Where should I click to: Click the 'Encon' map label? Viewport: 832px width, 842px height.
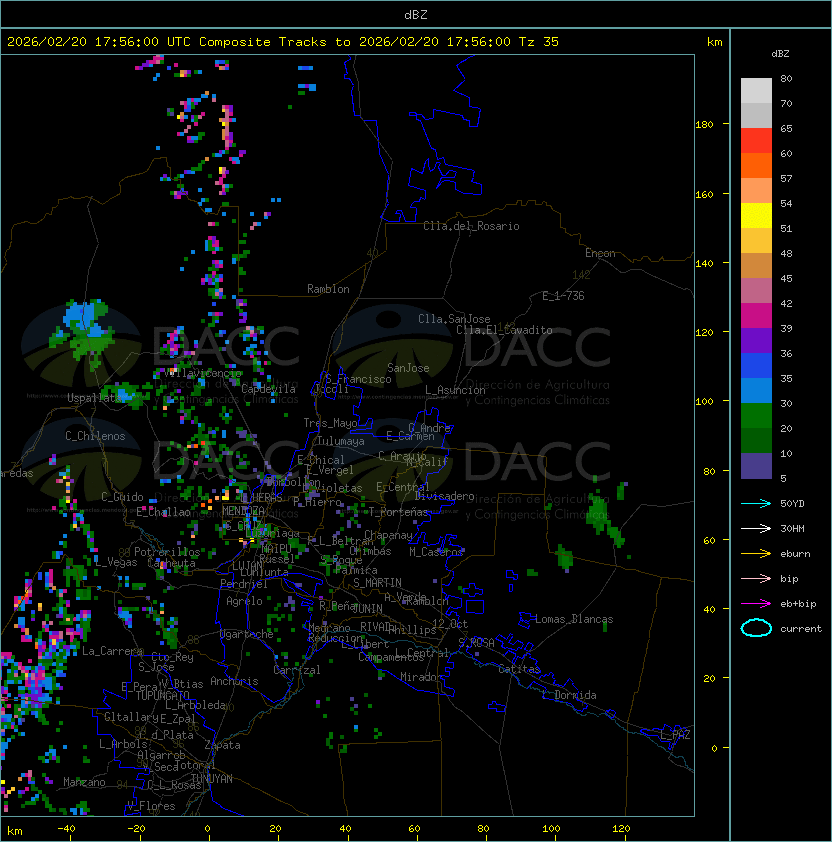(600, 253)
